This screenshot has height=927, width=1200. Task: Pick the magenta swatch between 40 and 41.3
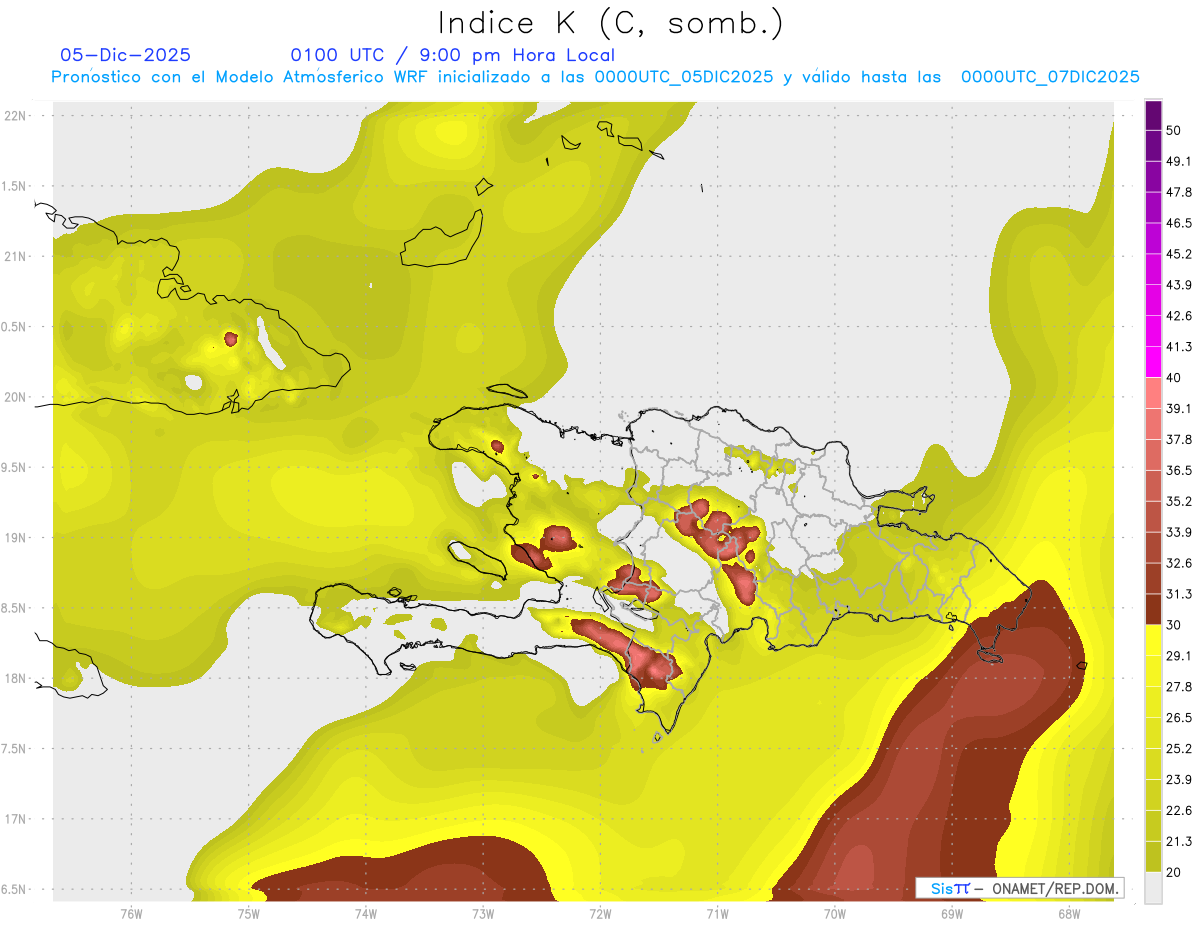click(1153, 362)
